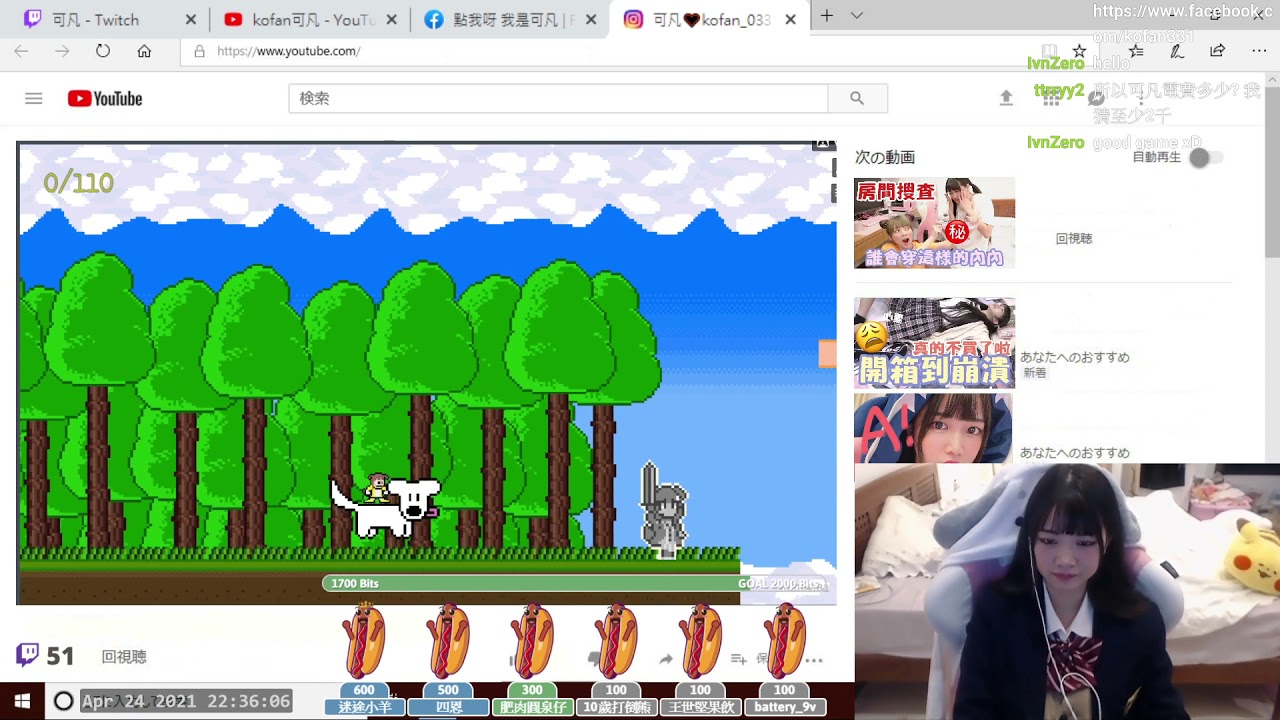Click the site lock icon in address bar
Screen dimensions: 1280x720
199,51
